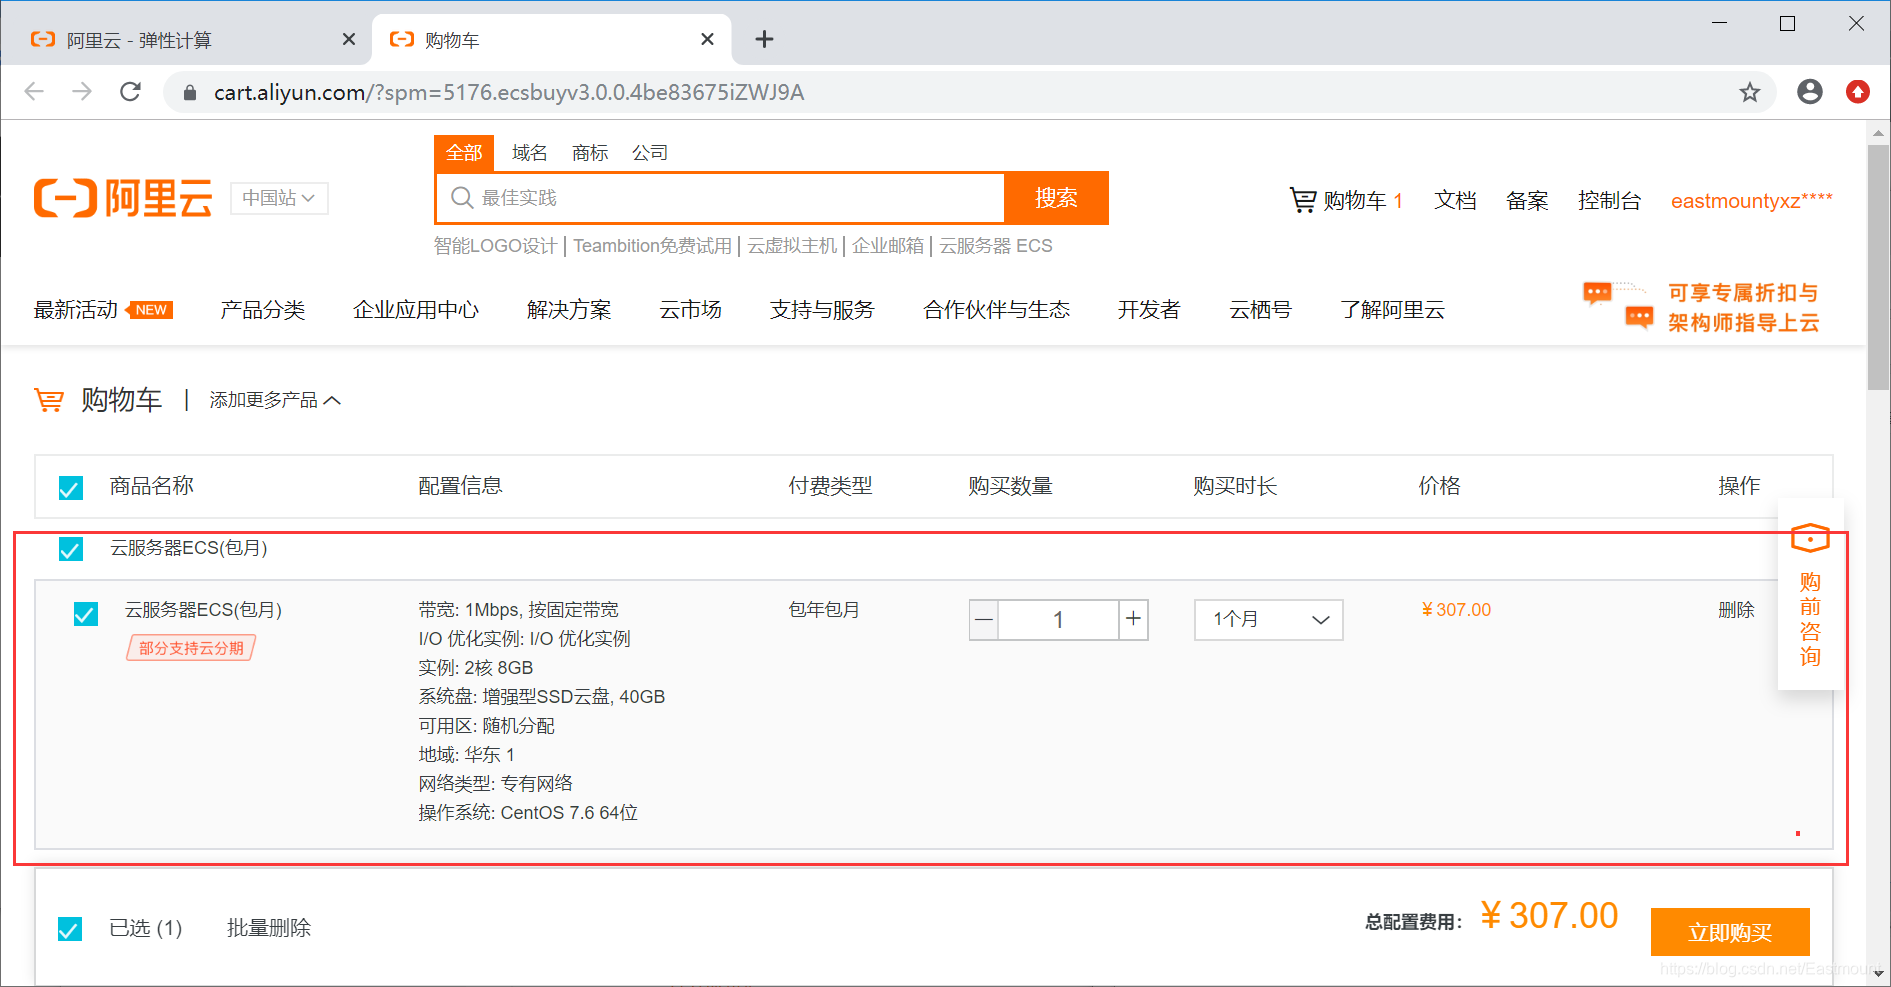Delete the ECS item via 删除
This screenshot has height=987, width=1891.
point(1736,610)
